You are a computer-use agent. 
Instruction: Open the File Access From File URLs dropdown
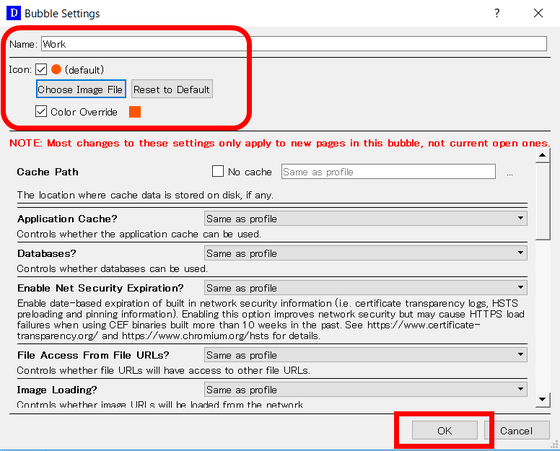pyautogui.click(x=366, y=355)
